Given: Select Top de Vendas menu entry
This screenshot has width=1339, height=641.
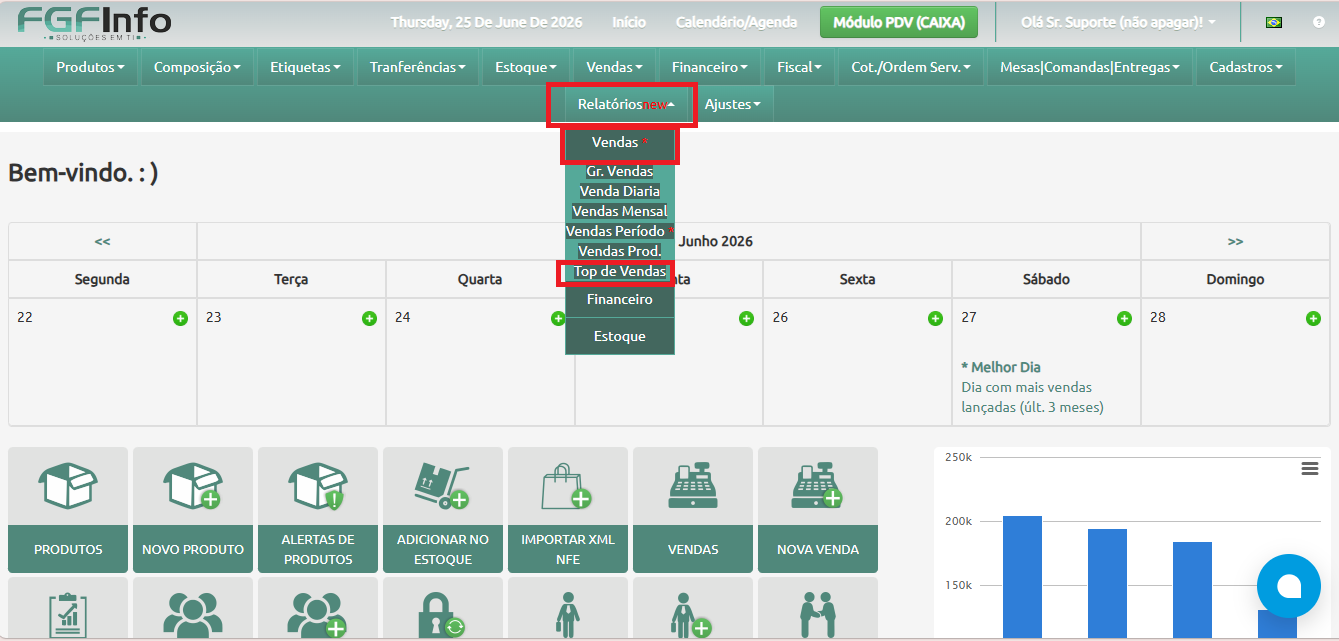Looking at the screenshot, I should click(620, 272).
